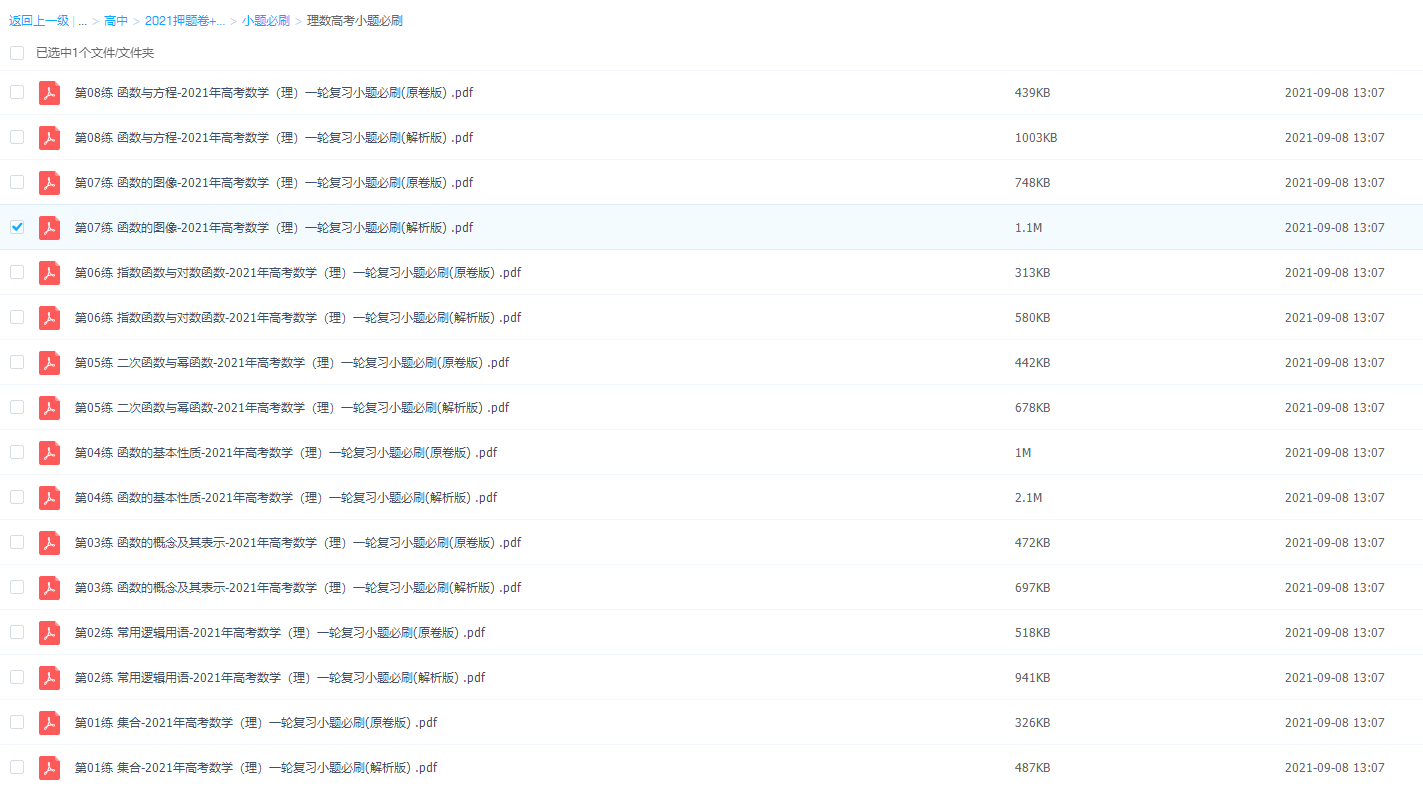Go to 高中 folder in breadcrumb
The height and width of the screenshot is (786, 1423).
pos(116,21)
